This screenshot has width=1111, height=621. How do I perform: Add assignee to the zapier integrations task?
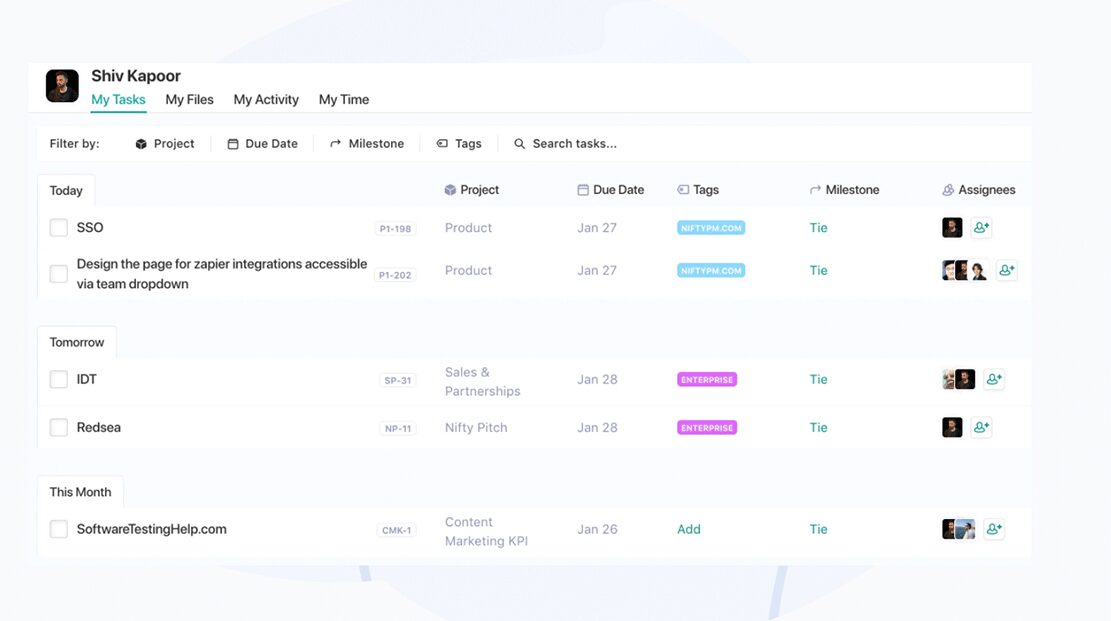tap(1007, 270)
